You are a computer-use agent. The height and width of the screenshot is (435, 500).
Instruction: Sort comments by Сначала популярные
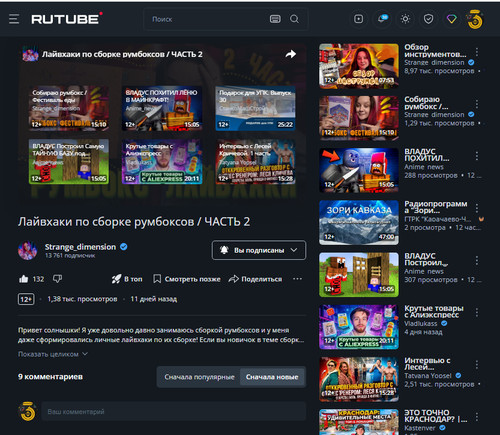199,377
